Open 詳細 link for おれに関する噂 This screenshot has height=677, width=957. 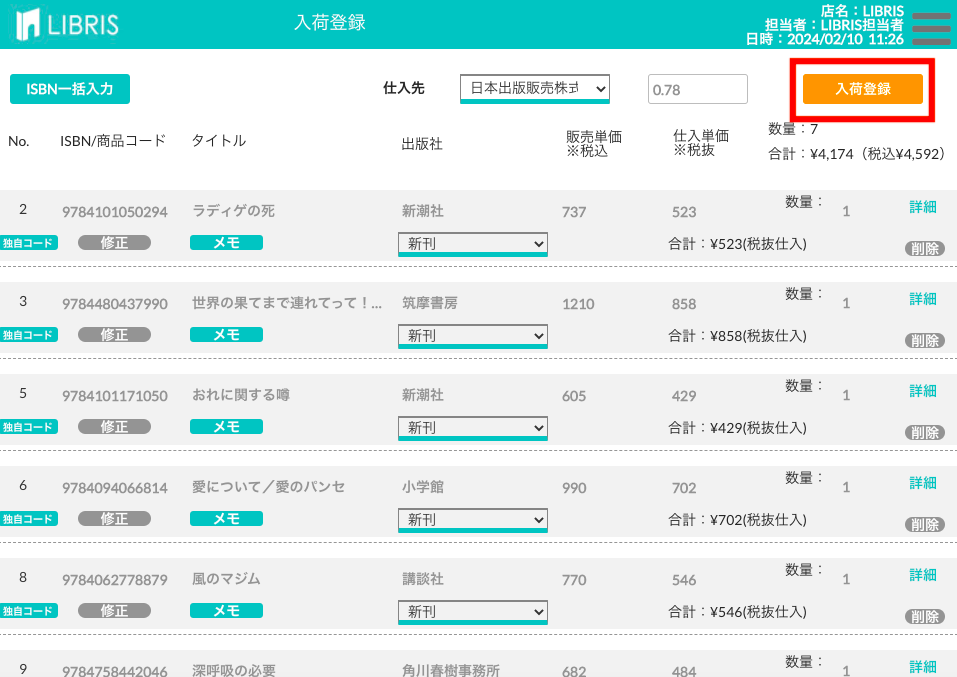pos(922,391)
